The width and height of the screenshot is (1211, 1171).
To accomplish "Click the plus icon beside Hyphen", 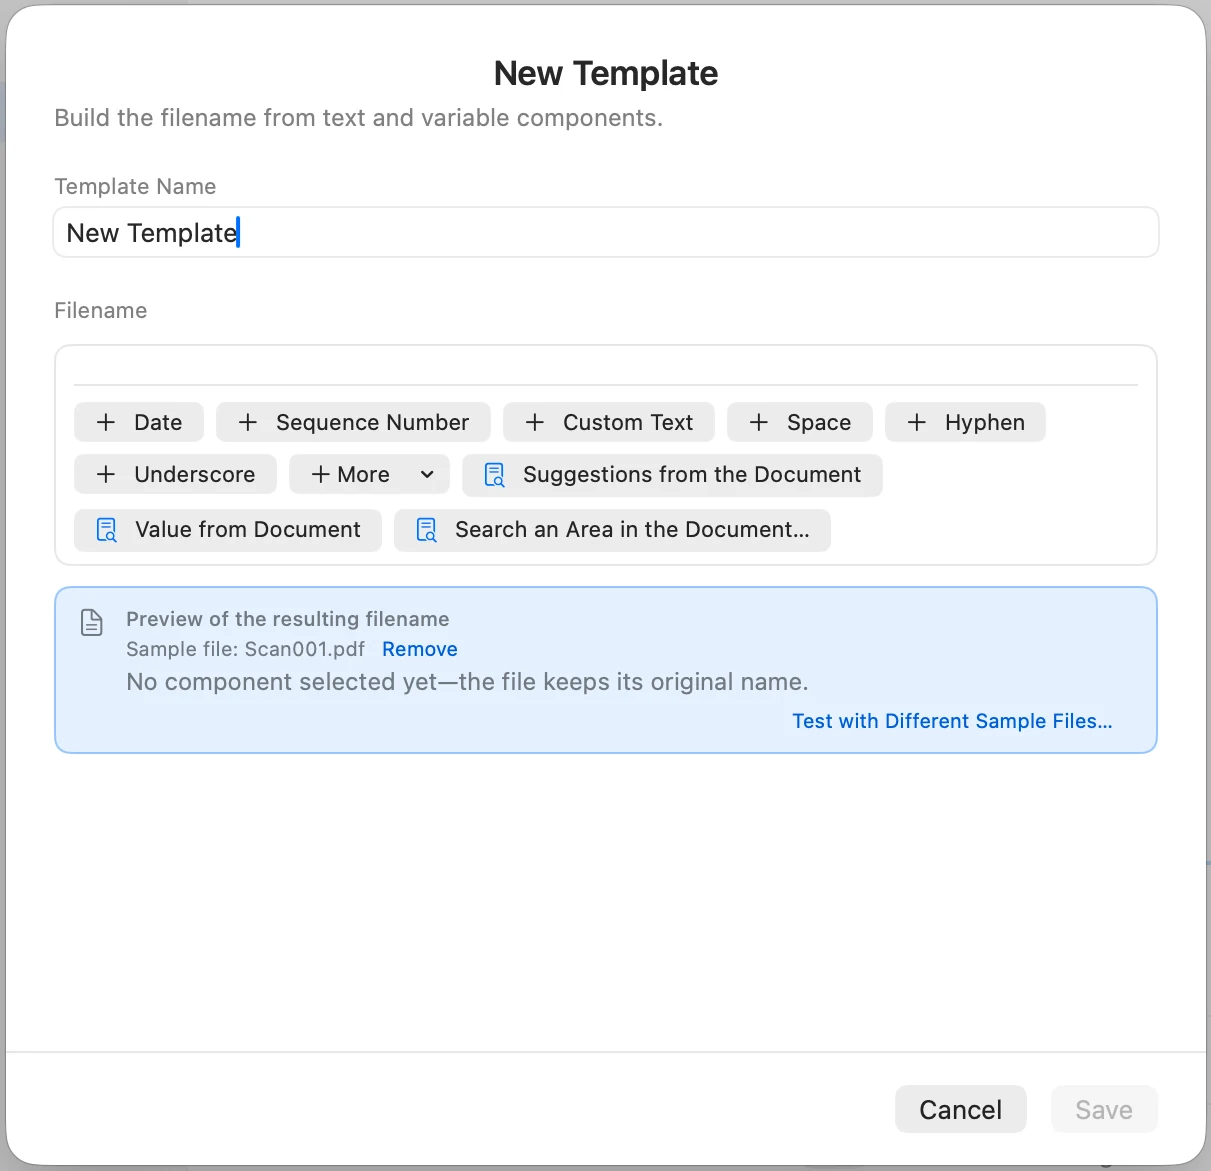I will 917,422.
